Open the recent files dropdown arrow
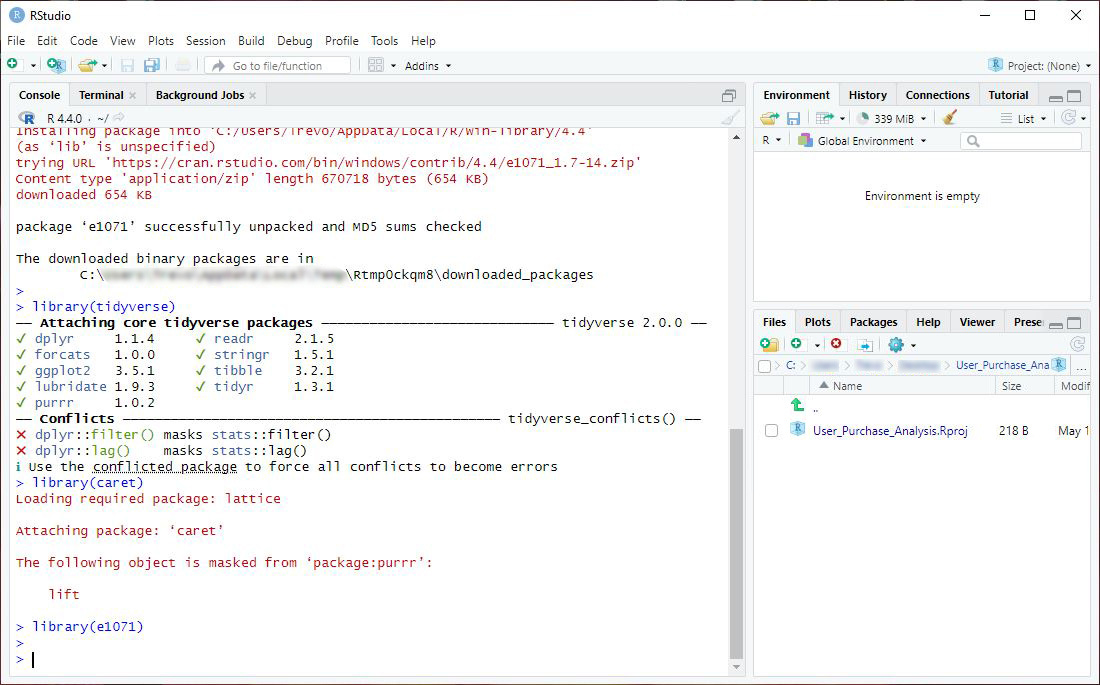The image size is (1100, 685). (105, 65)
